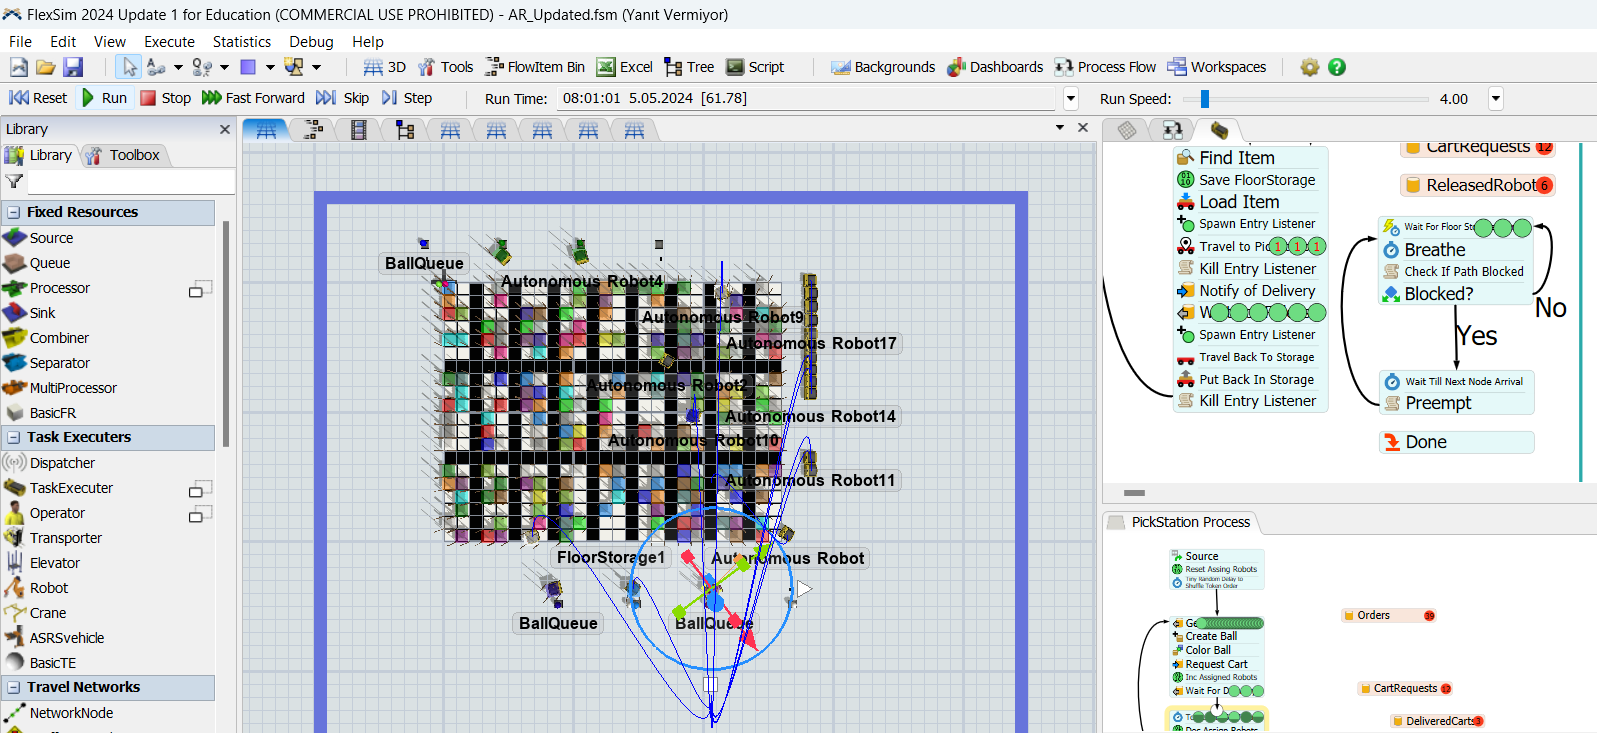Viewport: 1597px width, 733px height.
Task: Open the FlowItem Bin tool
Action: click(x=535, y=67)
